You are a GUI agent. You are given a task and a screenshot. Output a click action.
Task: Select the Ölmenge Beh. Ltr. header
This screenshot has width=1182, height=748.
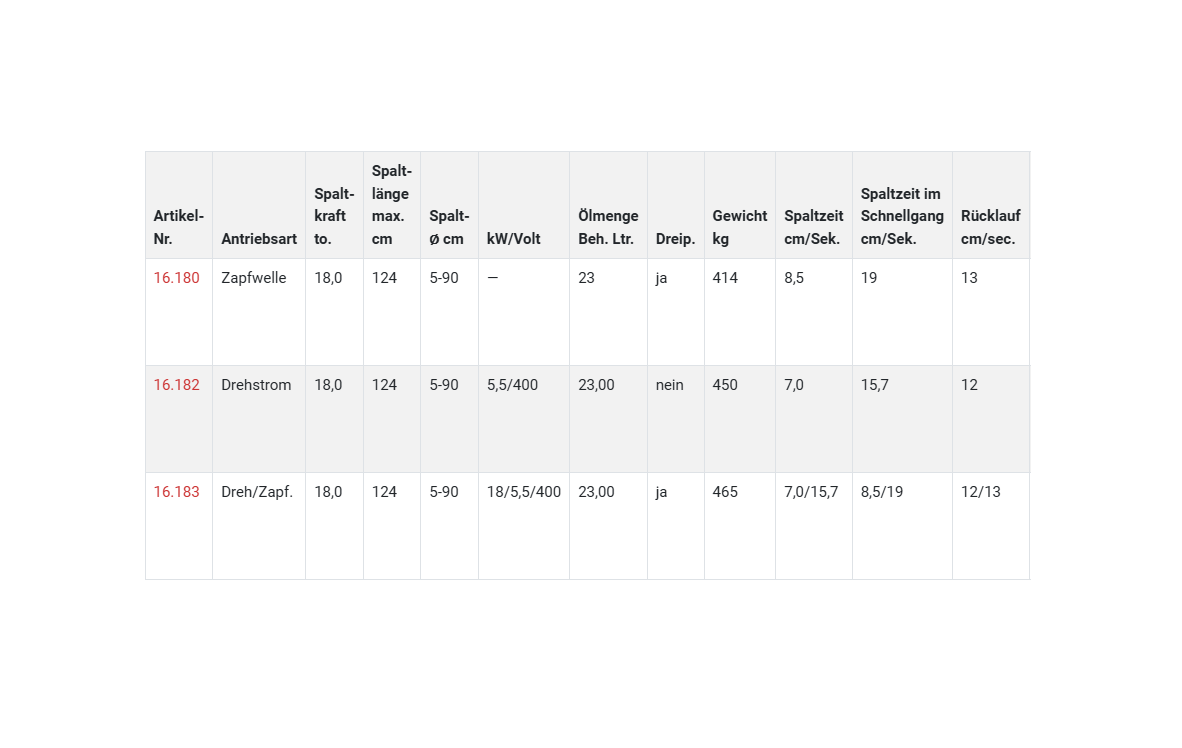pyautogui.click(x=608, y=227)
